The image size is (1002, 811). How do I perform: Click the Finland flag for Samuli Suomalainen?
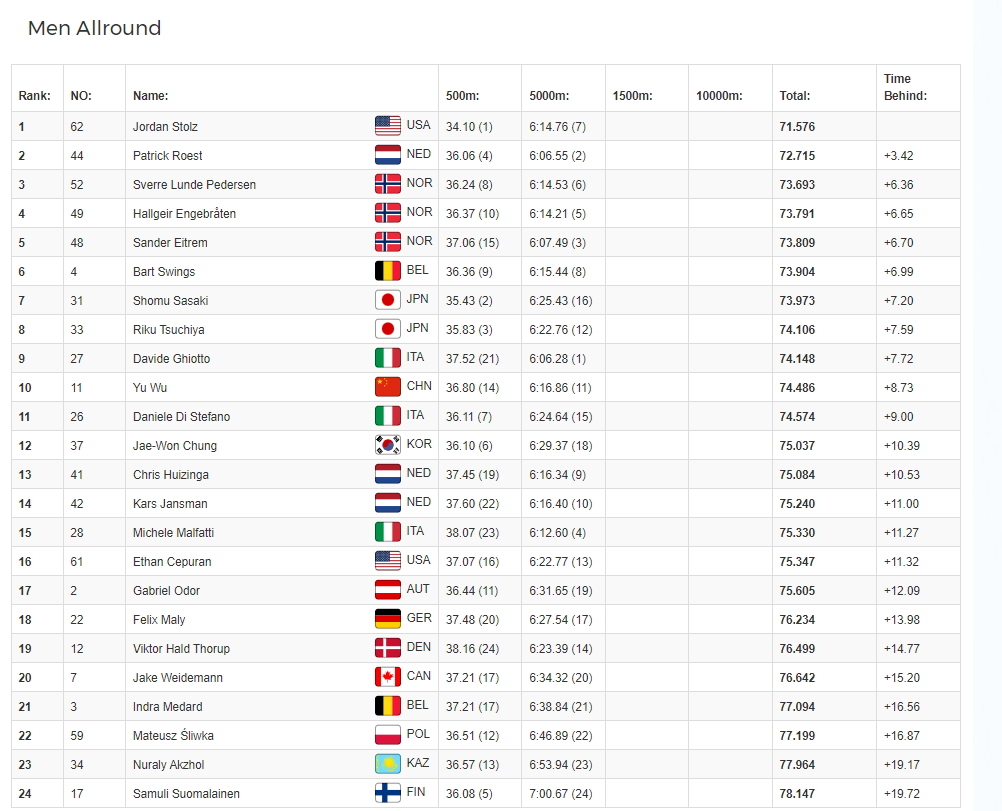click(x=387, y=793)
